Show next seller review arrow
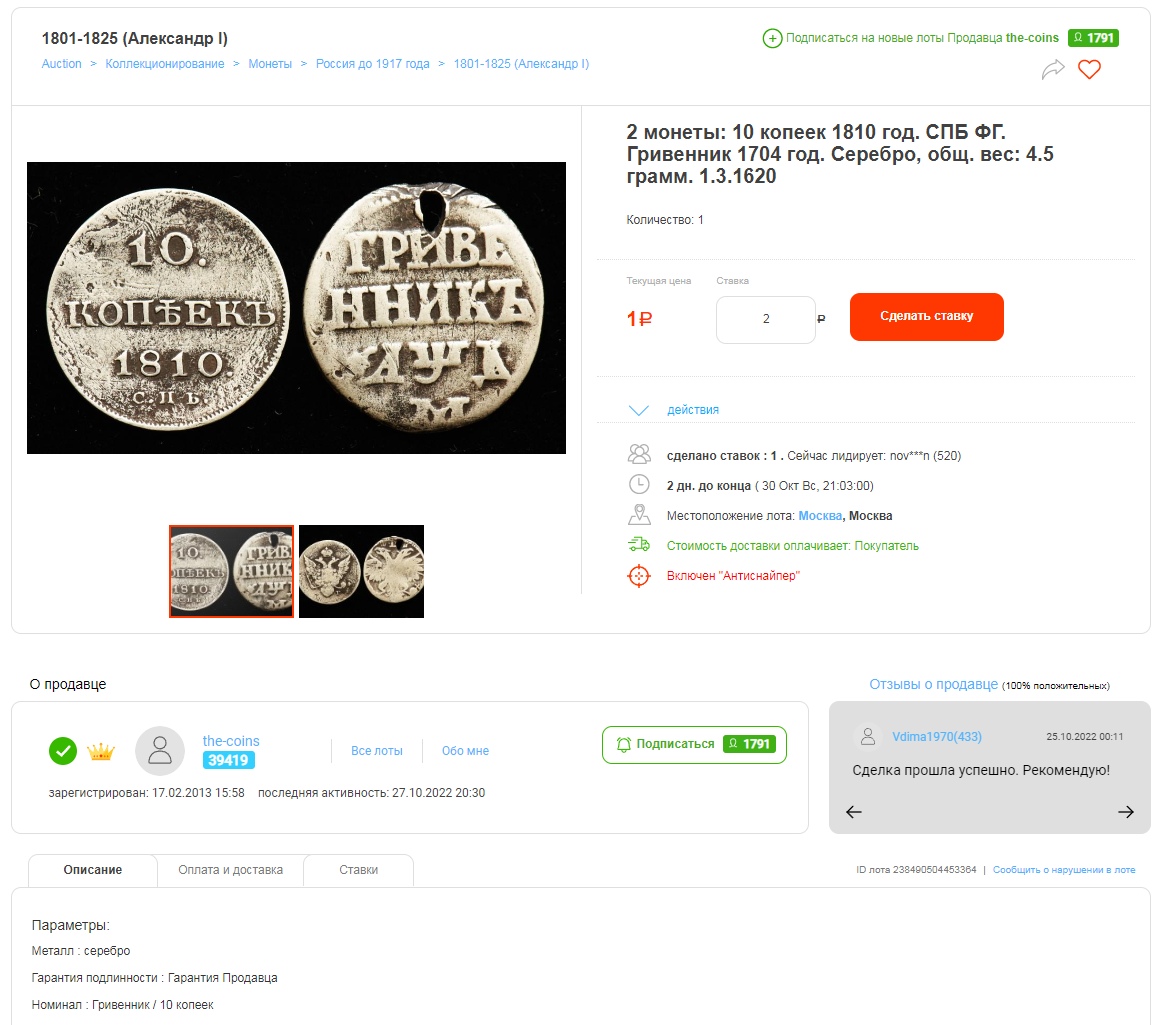Screen dimensions: 1155x1025 (1126, 812)
